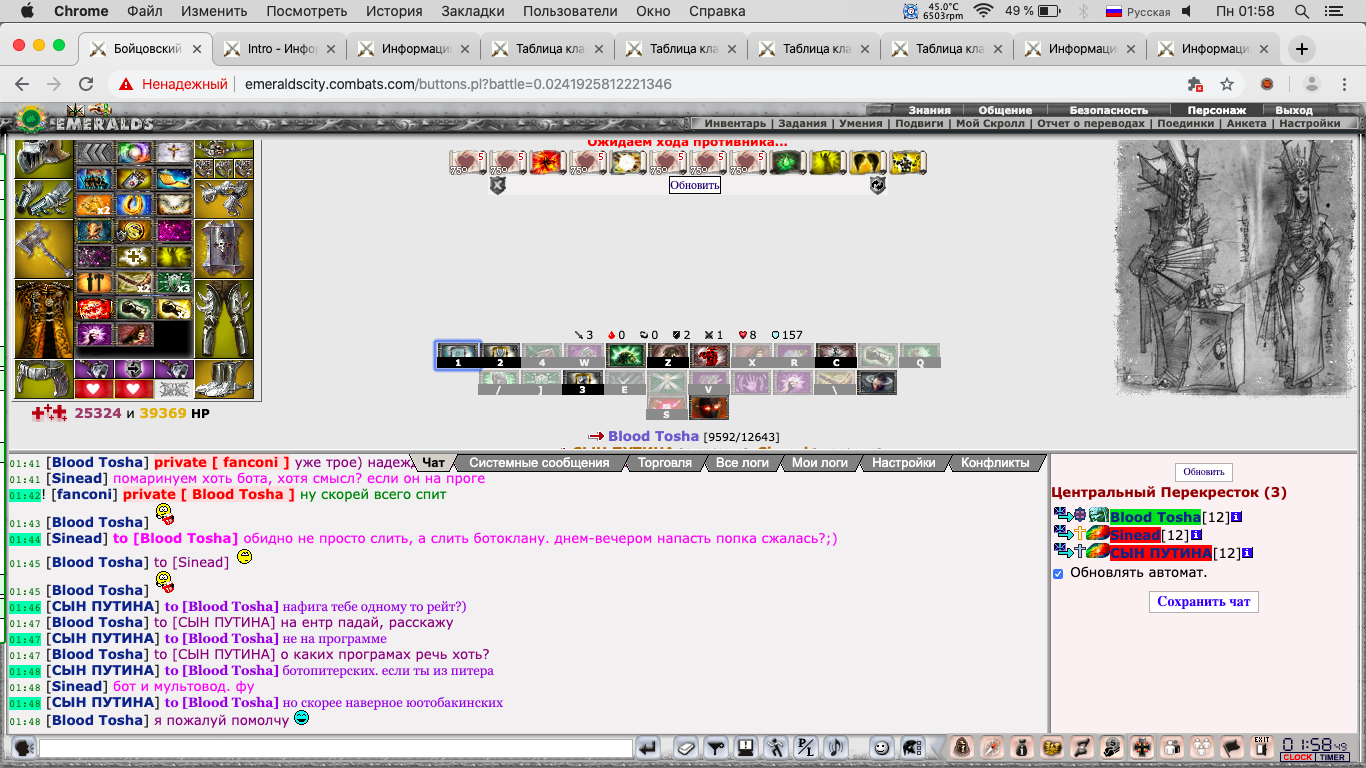
Task: Bookmark this page with the star
Action: (x=1227, y=85)
